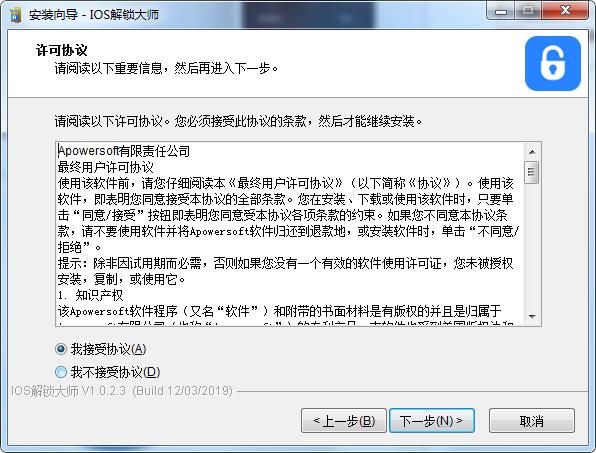596x453 pixels.
Task: Click the 取消 cancel button
Action: point(532,421)
